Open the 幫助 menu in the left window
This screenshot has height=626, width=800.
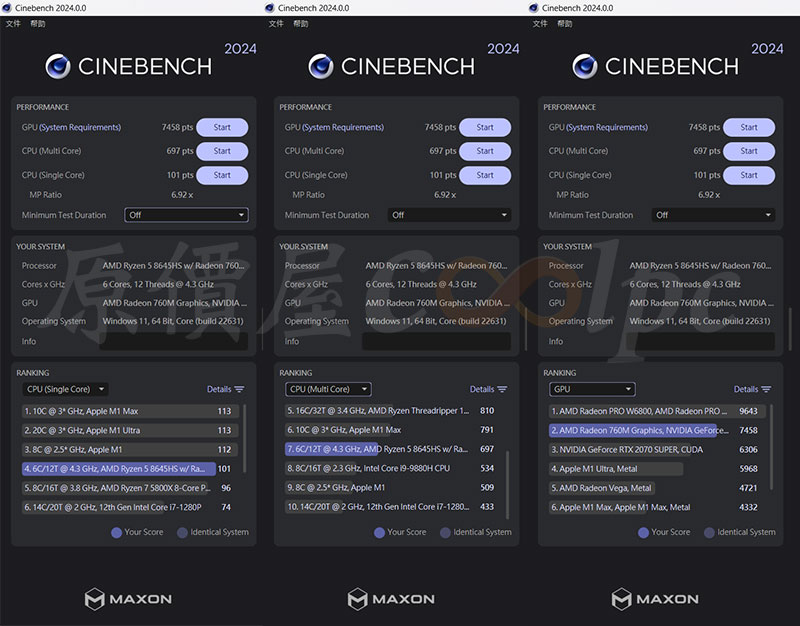tap(38, 23)
